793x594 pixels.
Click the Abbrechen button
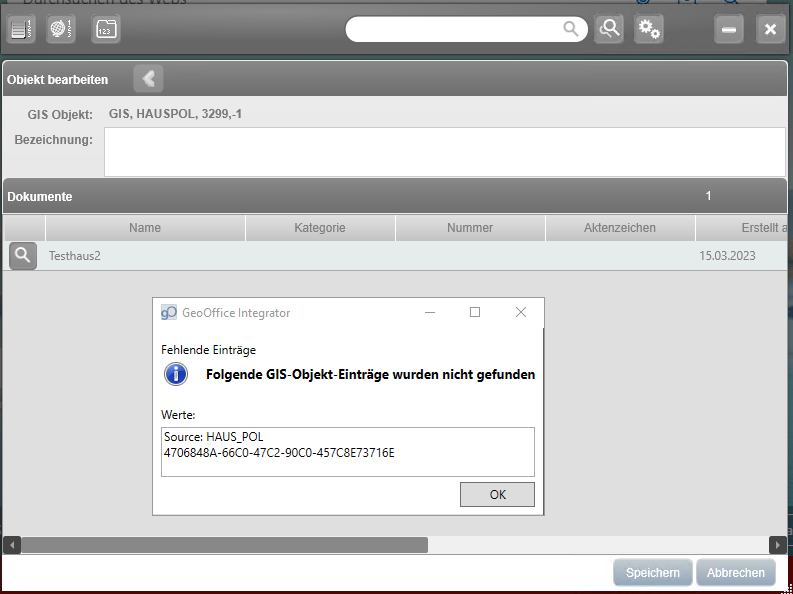735,573
